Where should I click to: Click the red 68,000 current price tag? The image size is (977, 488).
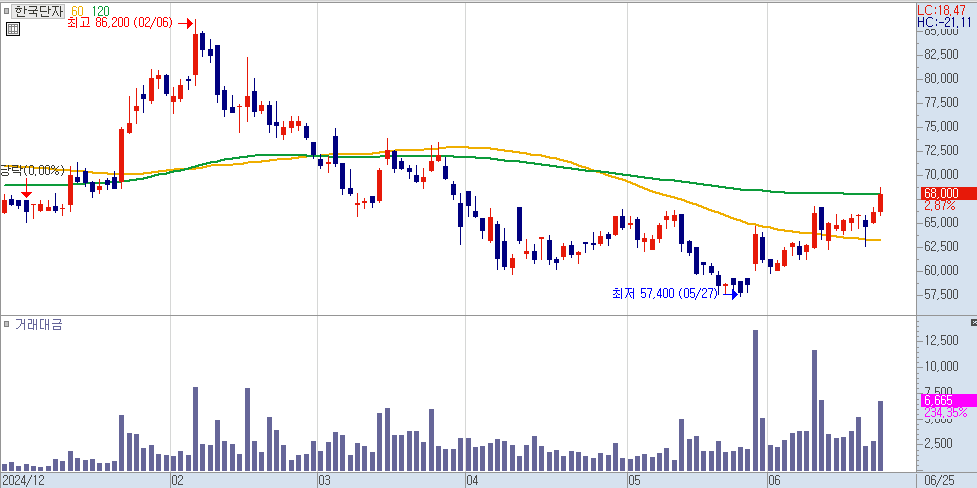[942, 193]
